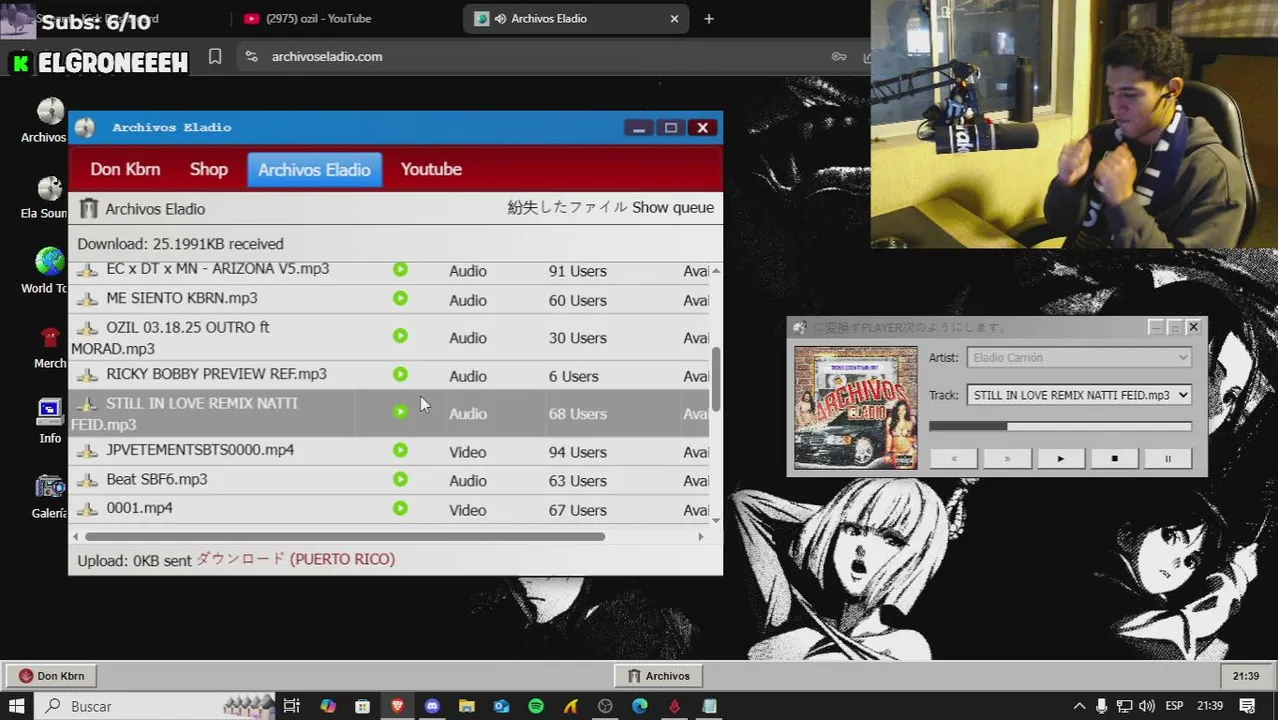Click the pause button in the player

click(x=1167, y=459)
